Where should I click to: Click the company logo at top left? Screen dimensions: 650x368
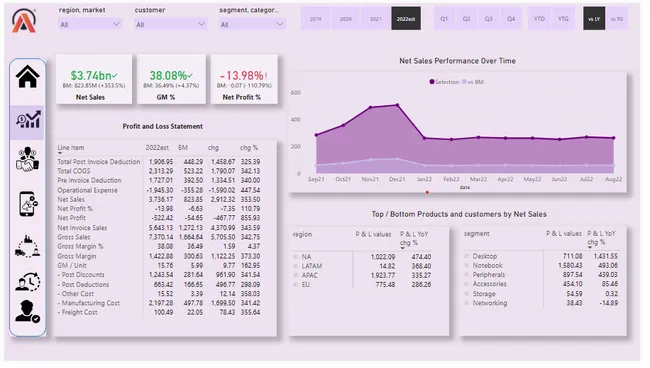[24, 21]
